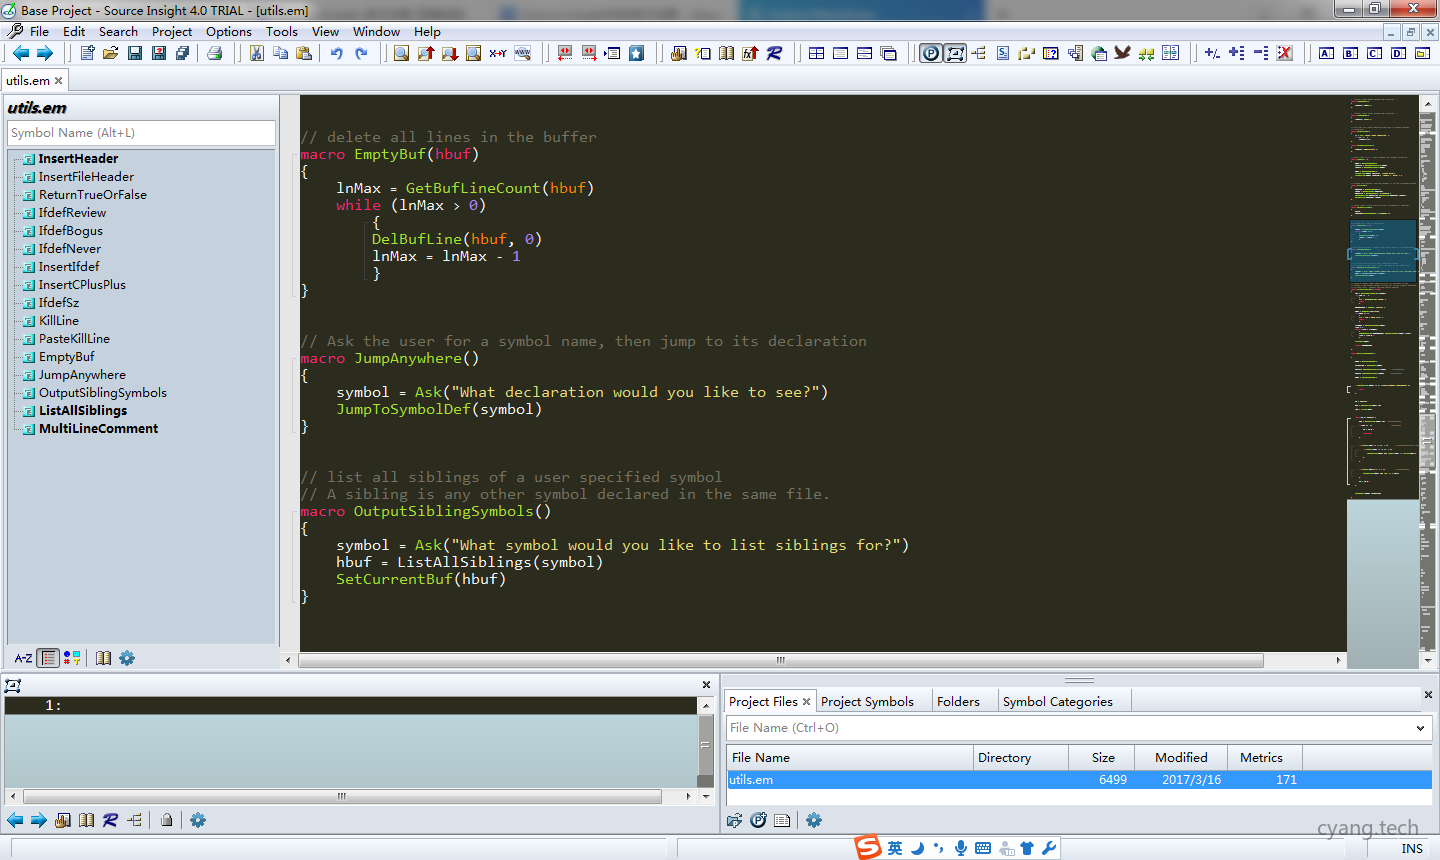1440x860 pixels.
Task: Toggle the lock icon in context window toolbar
Action: tap(167, 820)
